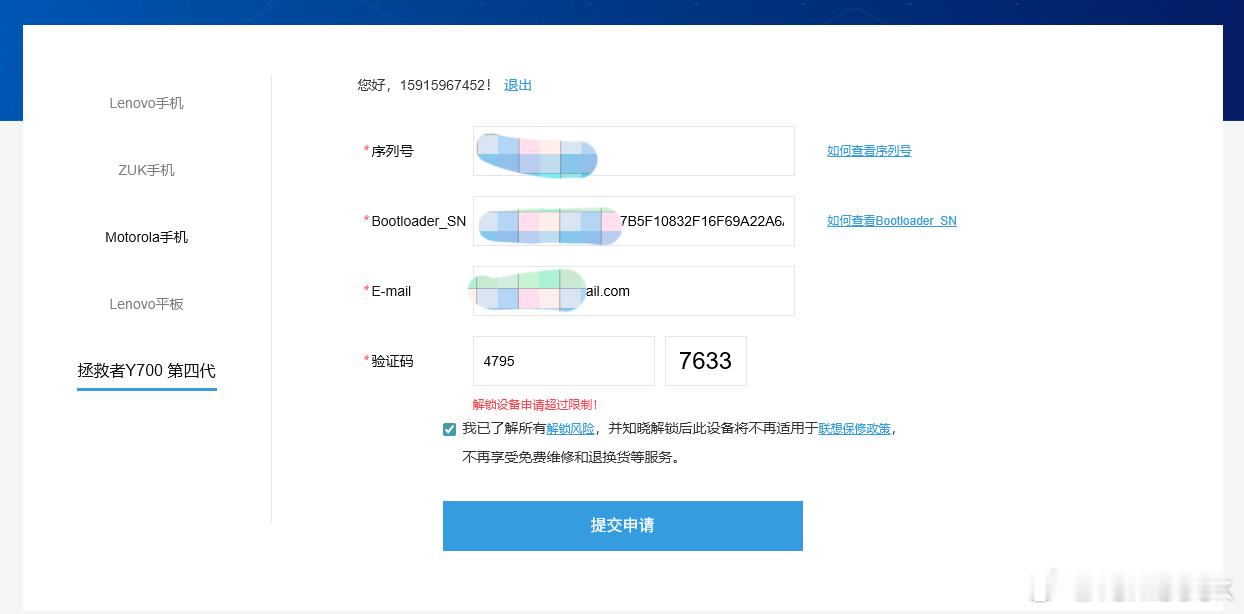
Task: Select the 拯救者Y700 第四代 tab
Action: pyautogui.click(x=146, y=370)
